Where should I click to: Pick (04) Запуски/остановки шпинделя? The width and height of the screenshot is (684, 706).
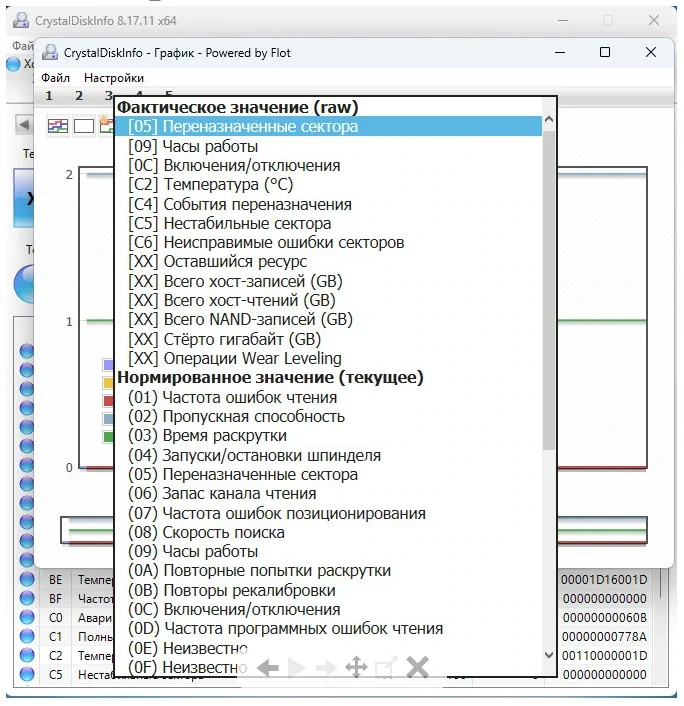coord(328,455)
